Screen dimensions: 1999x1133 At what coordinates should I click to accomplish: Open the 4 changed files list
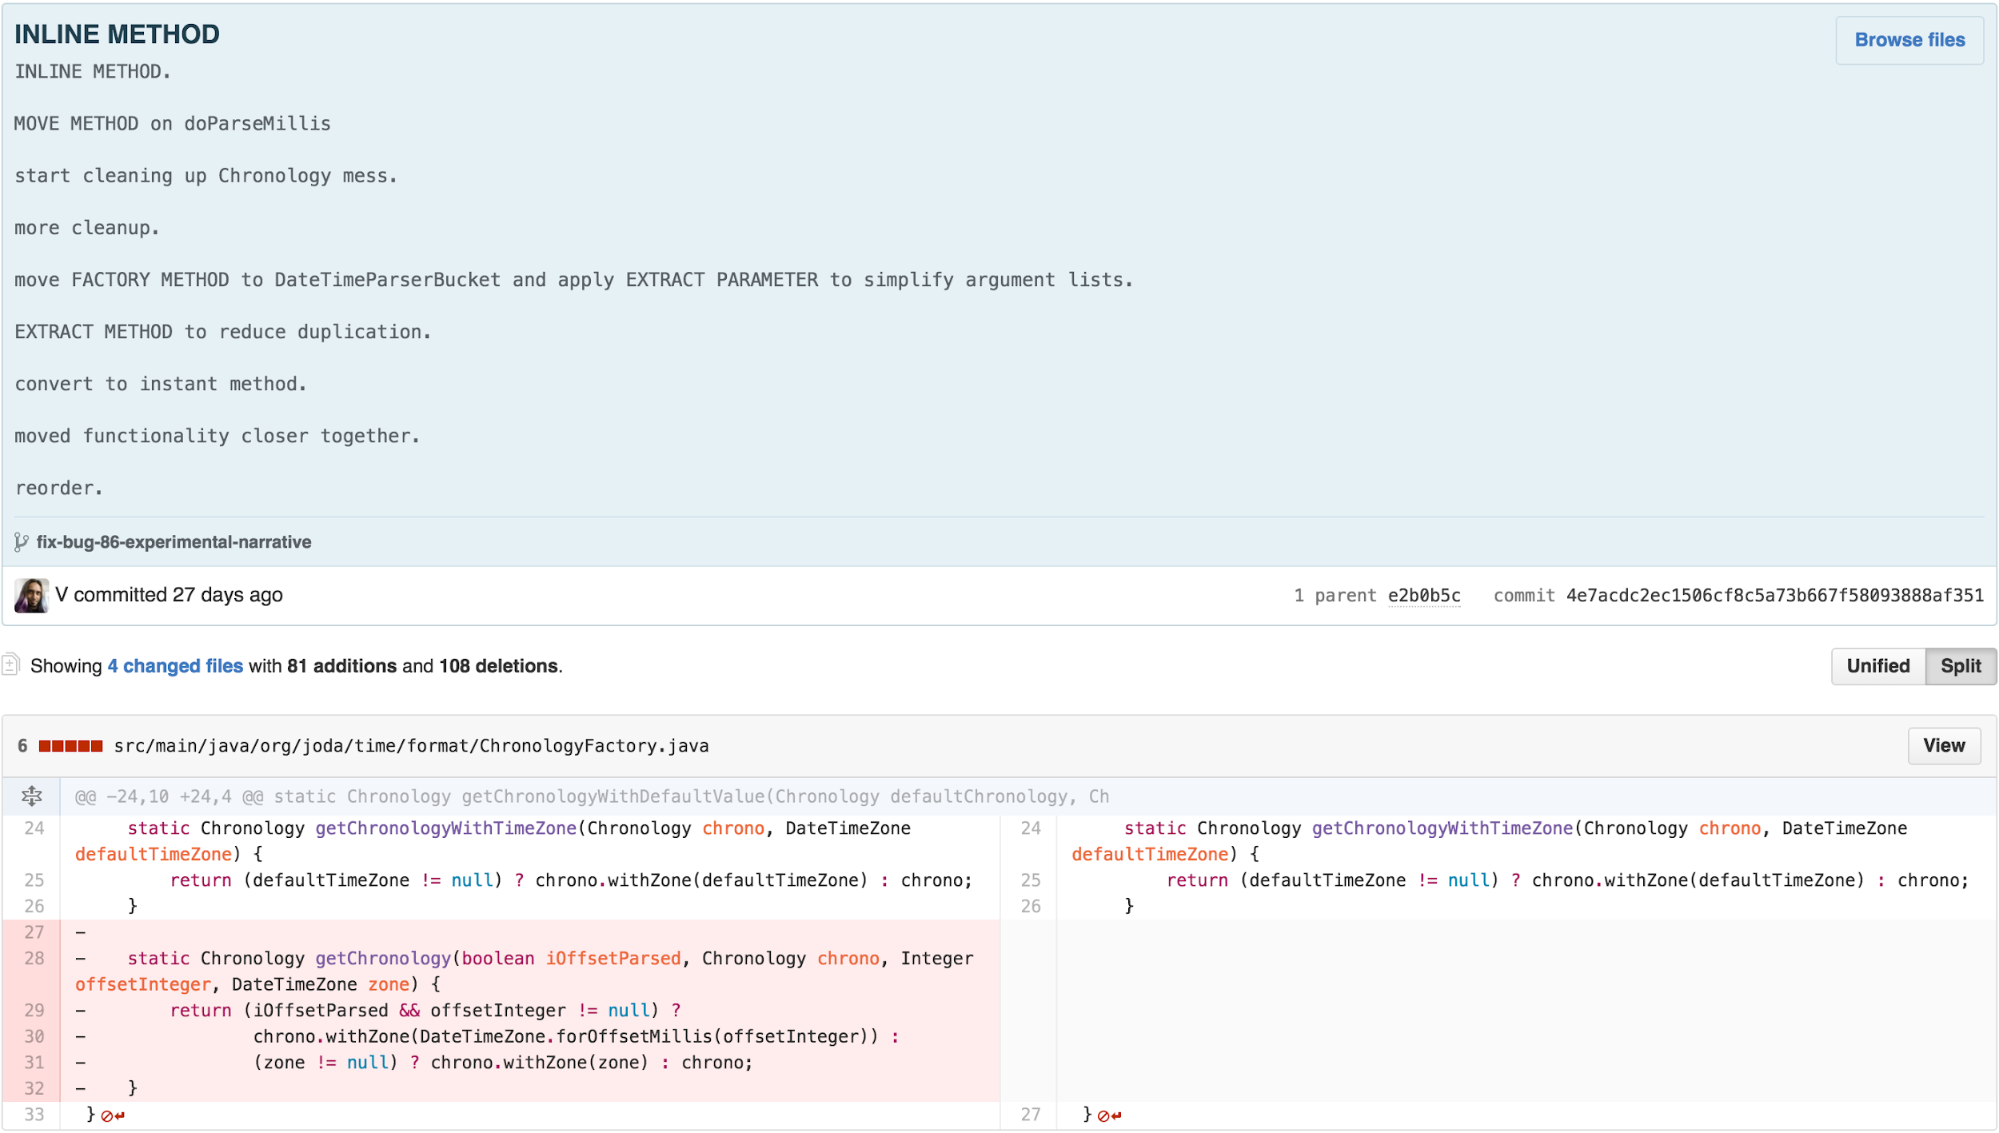pyautogui.click(x=175, y=666)
